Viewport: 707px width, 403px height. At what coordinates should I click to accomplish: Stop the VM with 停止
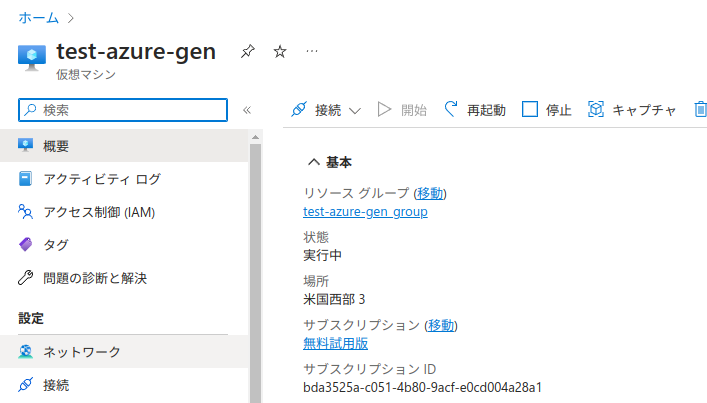(546, 110)
